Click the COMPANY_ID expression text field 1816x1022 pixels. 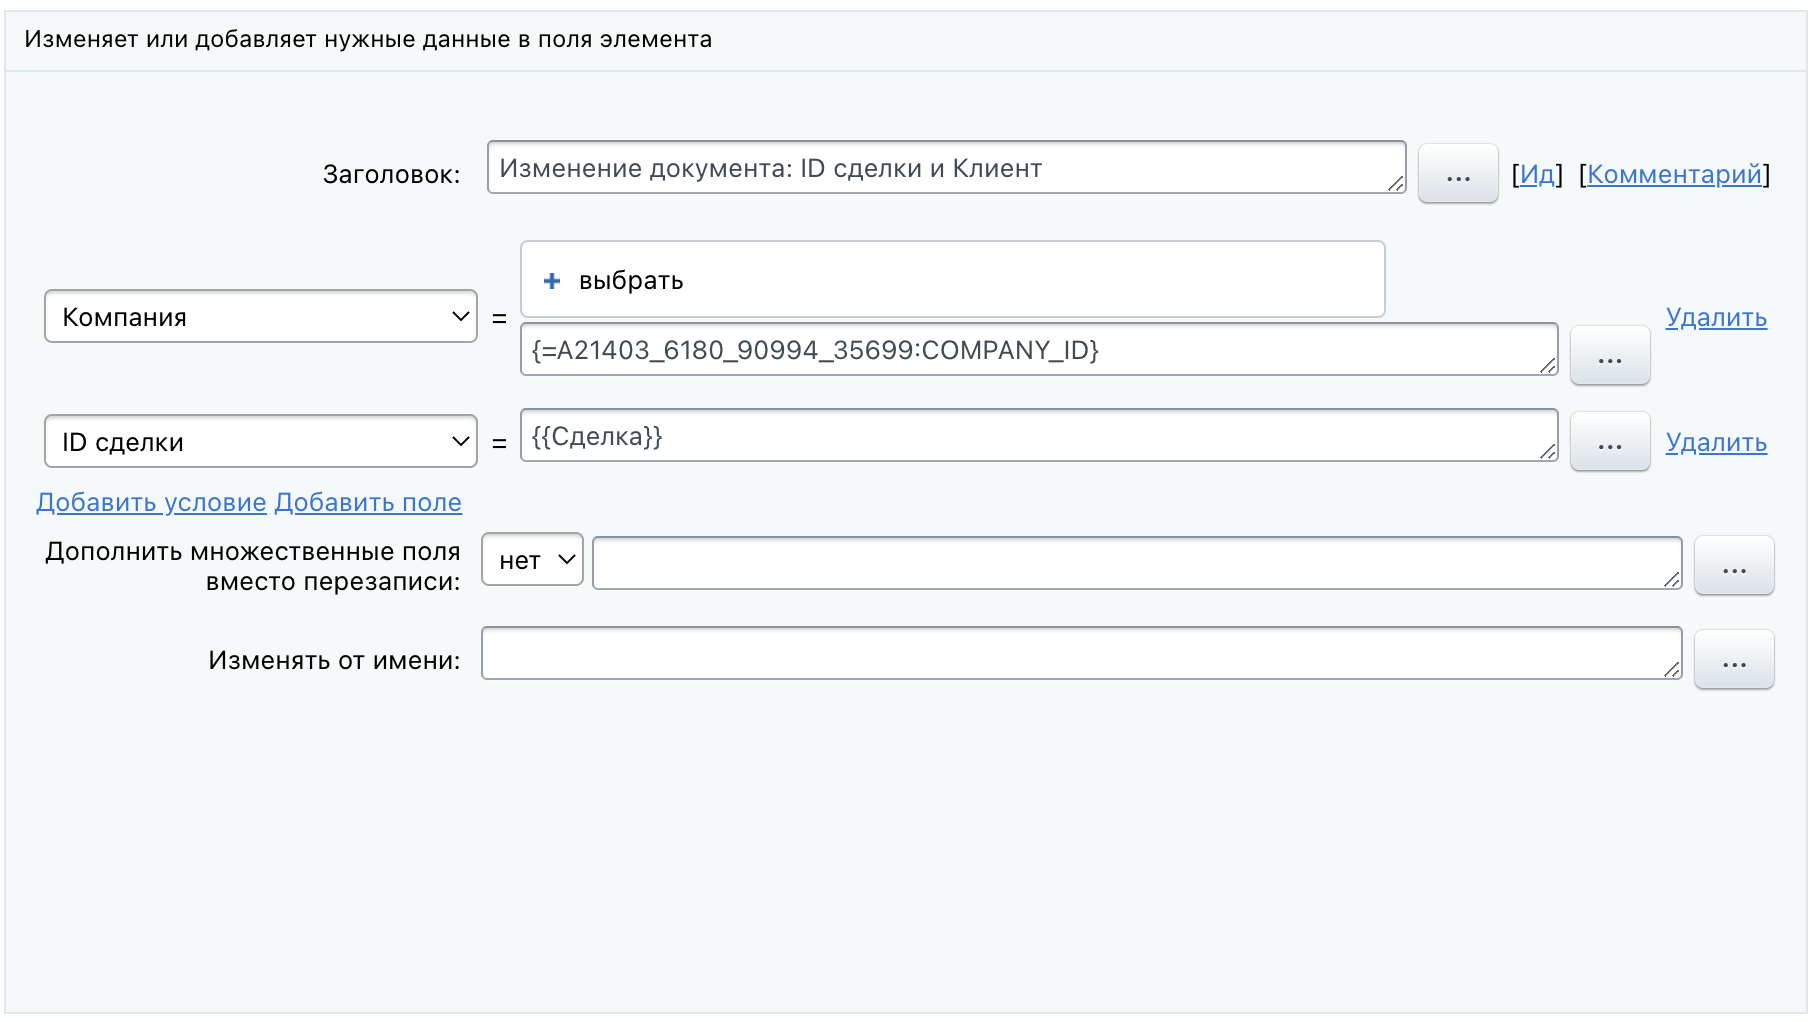(1030, 350)
